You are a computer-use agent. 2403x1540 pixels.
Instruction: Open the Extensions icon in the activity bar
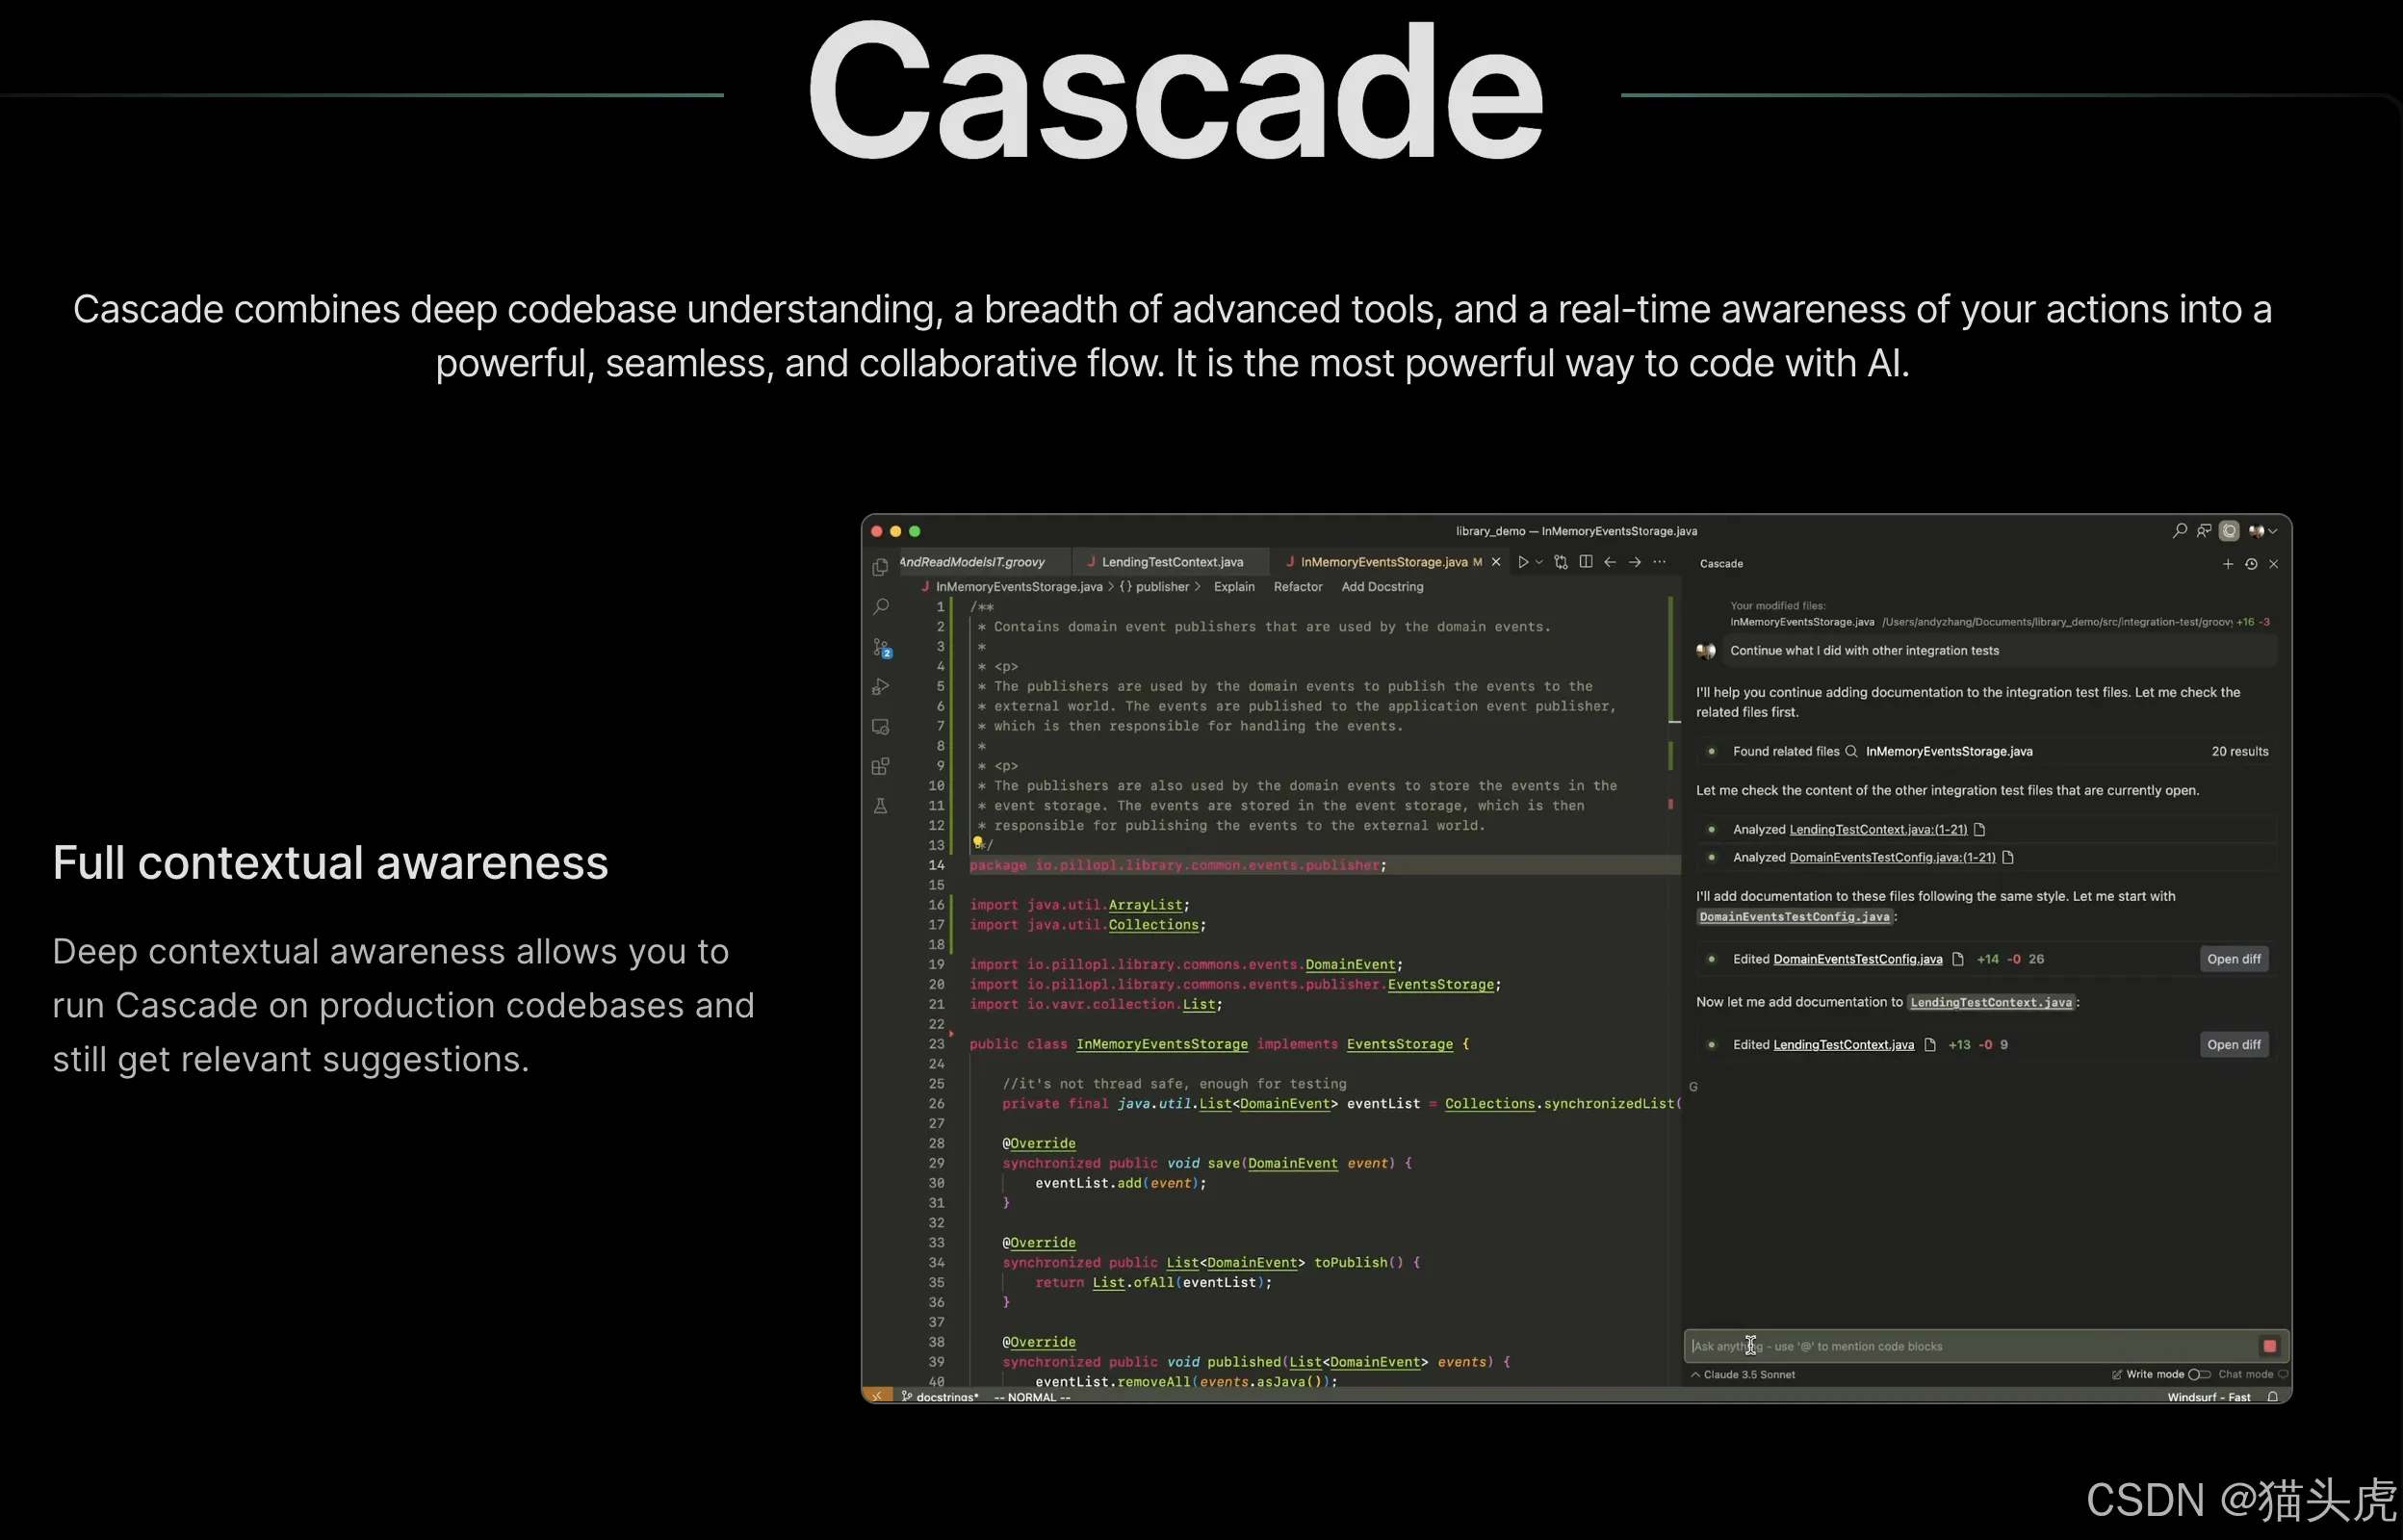(880, 767)
